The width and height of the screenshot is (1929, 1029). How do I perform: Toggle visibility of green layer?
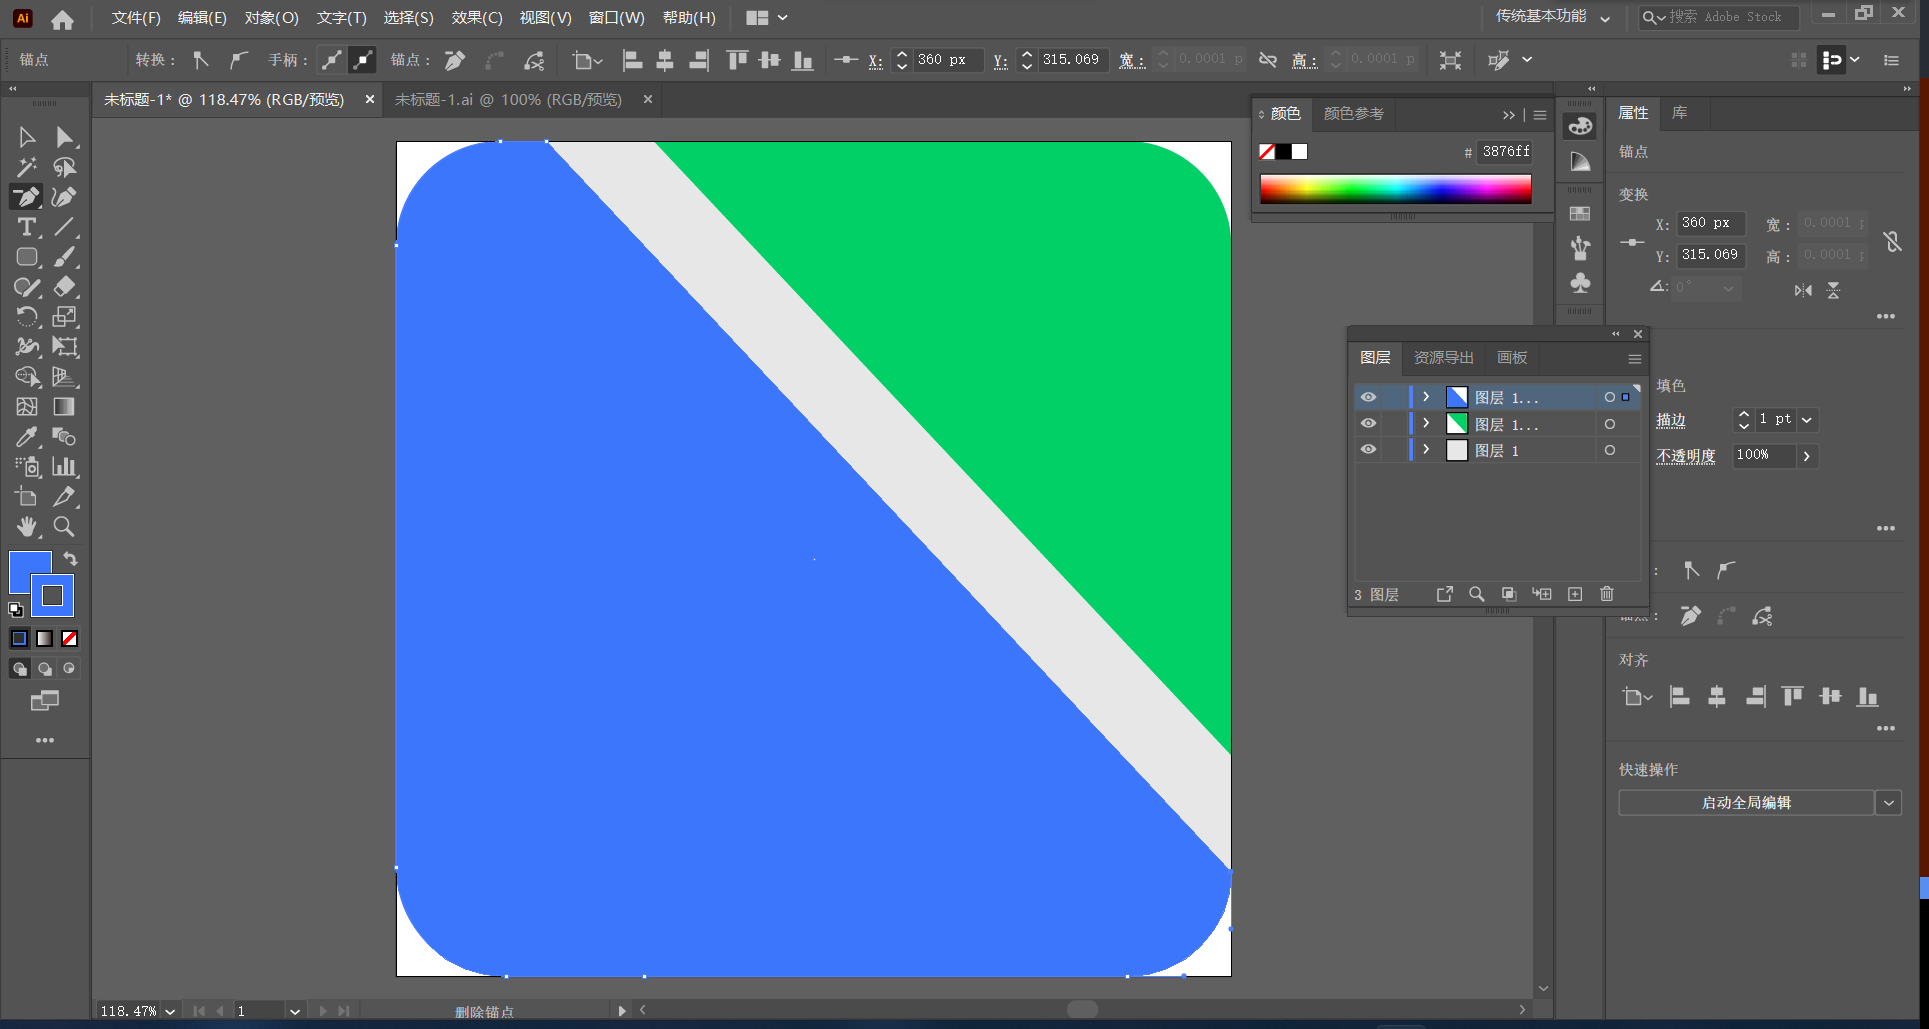tap(1368, 423)
